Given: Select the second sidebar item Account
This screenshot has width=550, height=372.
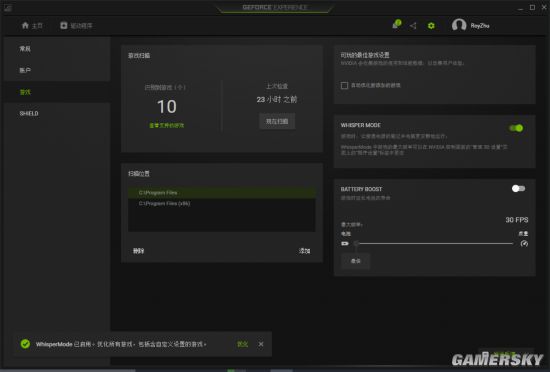Looking at the screenshot, I should 25,70.
